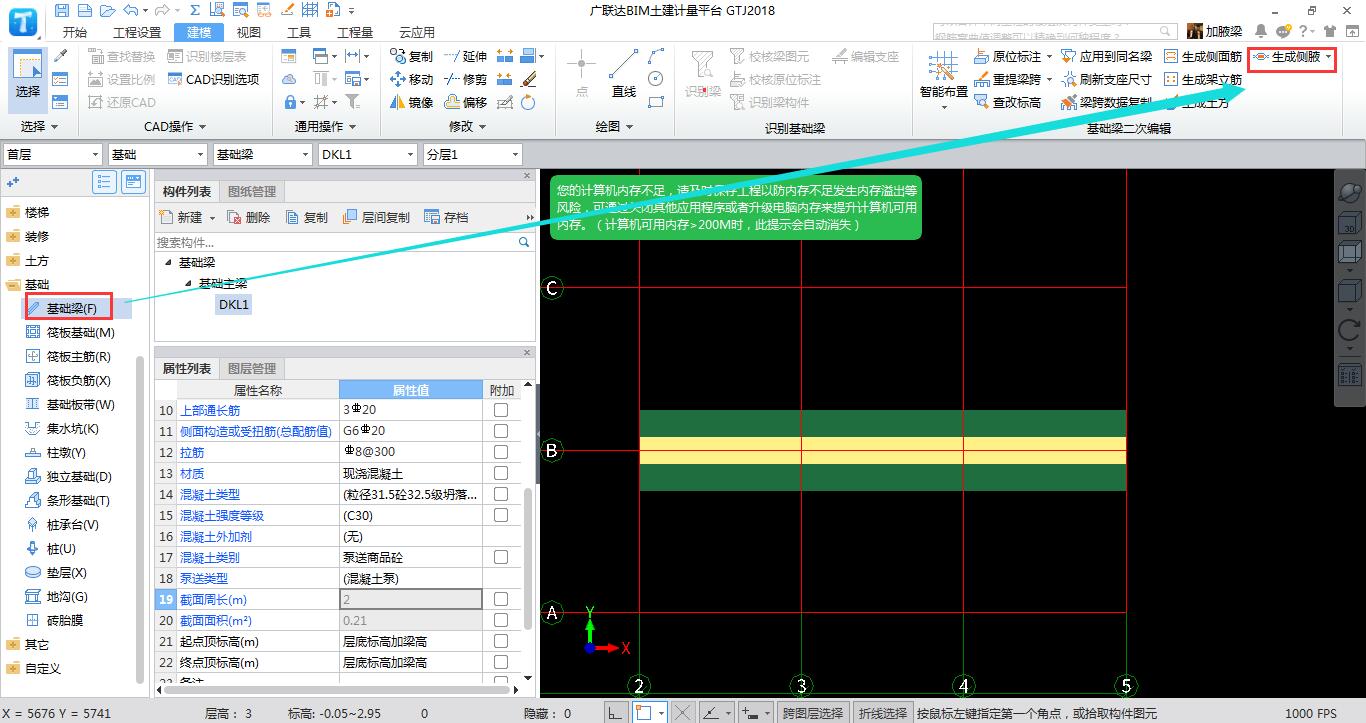Click 刷新支座尺寸 tool
Screen dimensions: 1366x723
coord(1107,79)
